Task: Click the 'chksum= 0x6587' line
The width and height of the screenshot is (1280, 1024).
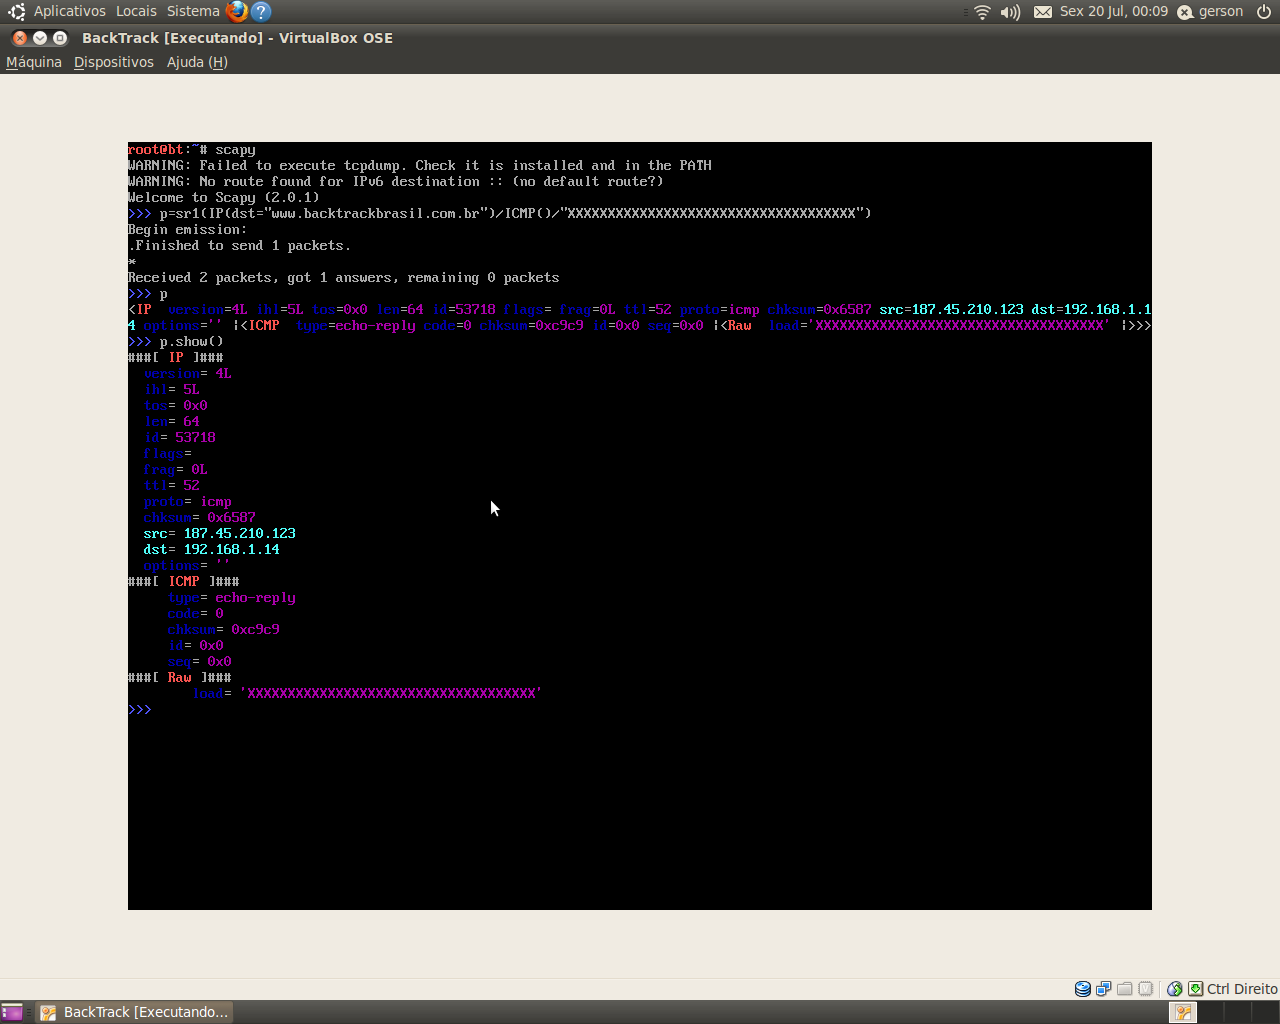Action: click(200, 518)
